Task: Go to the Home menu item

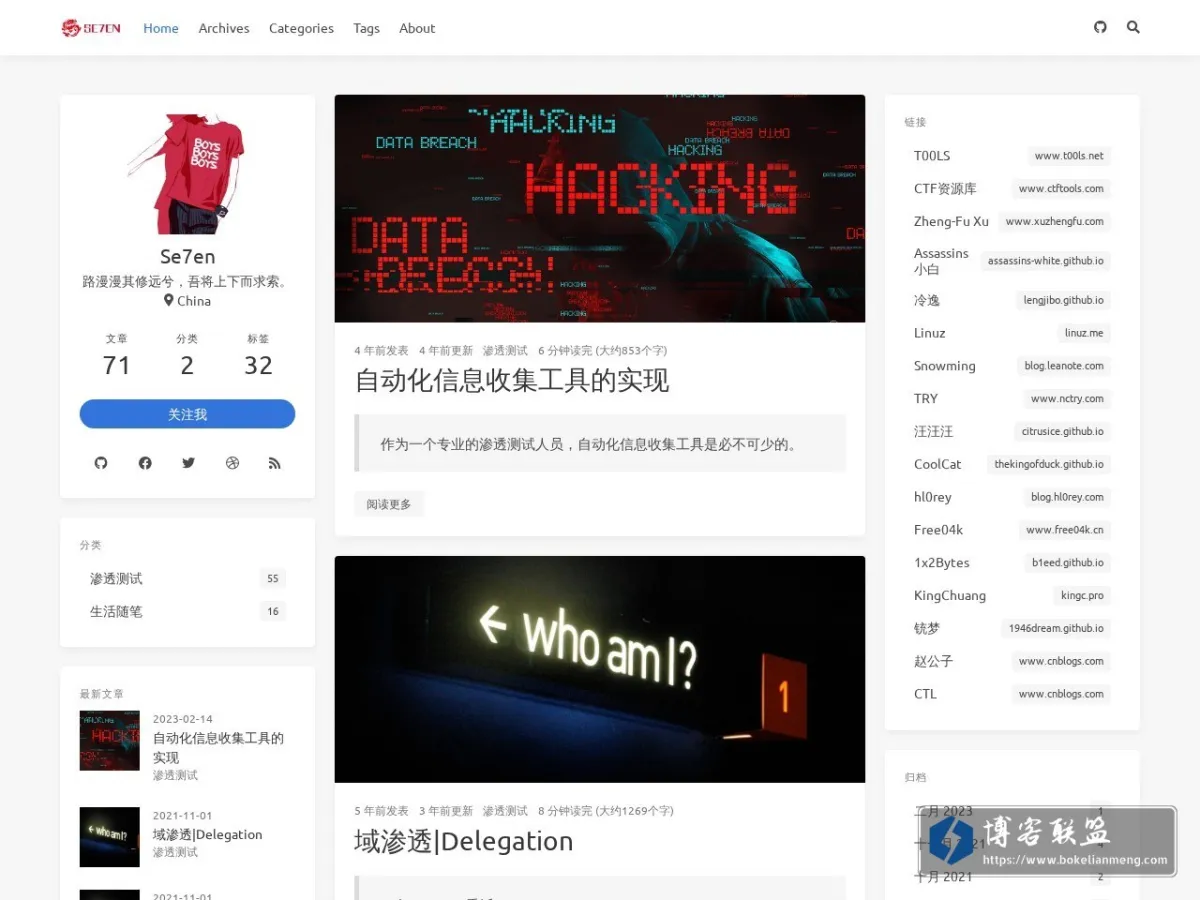Action: click(x=161, y=28)
